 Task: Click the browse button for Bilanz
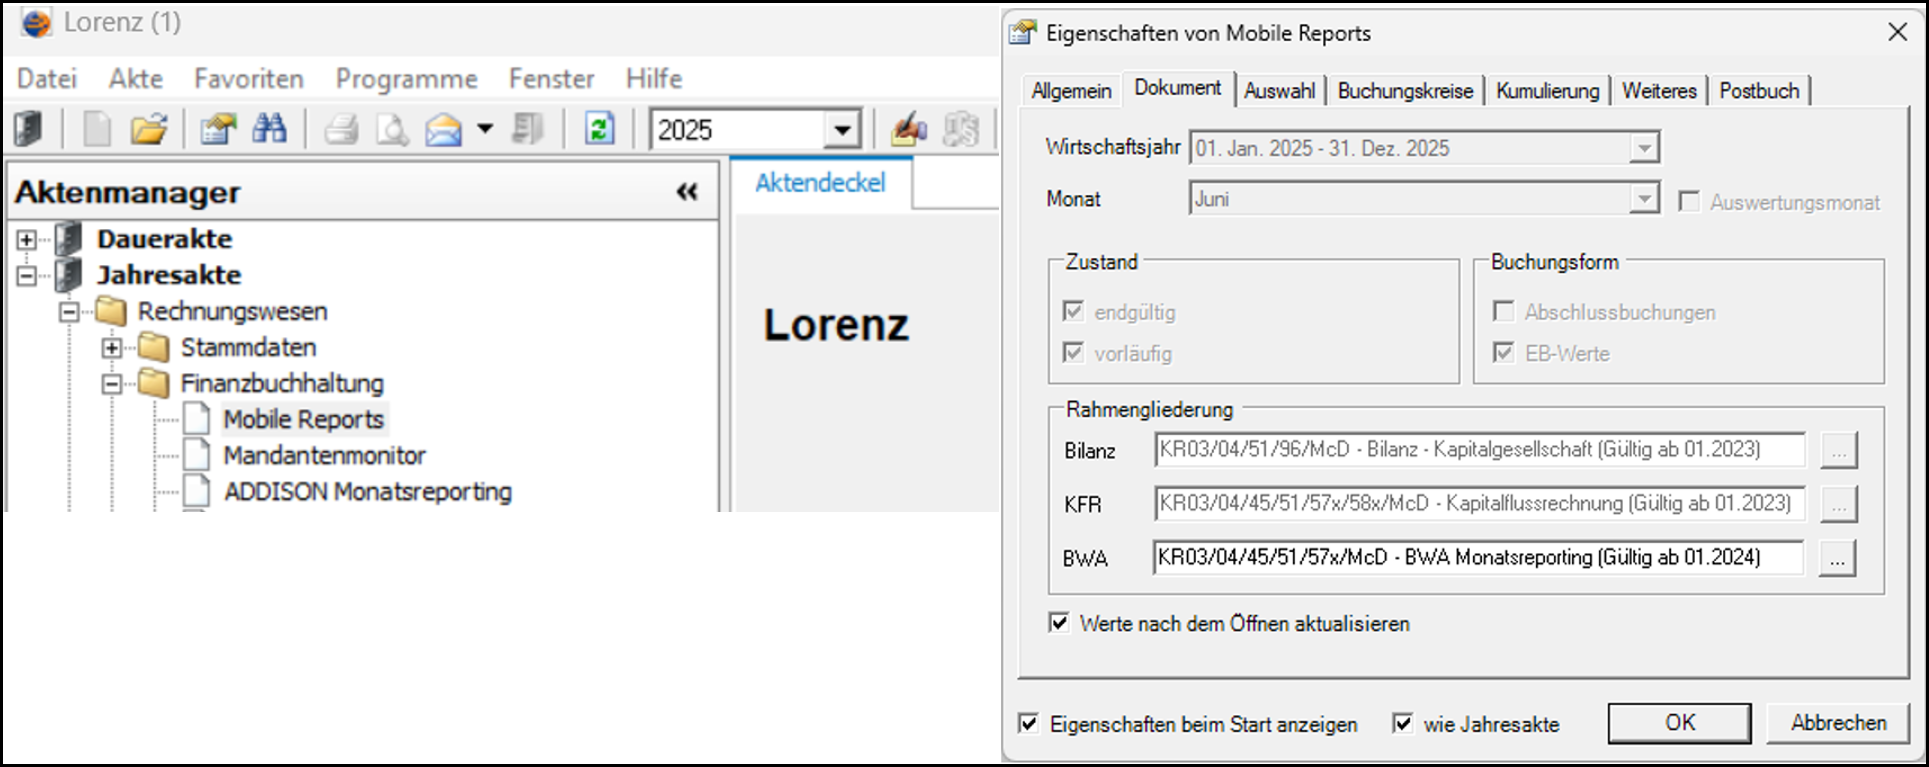1838,451
